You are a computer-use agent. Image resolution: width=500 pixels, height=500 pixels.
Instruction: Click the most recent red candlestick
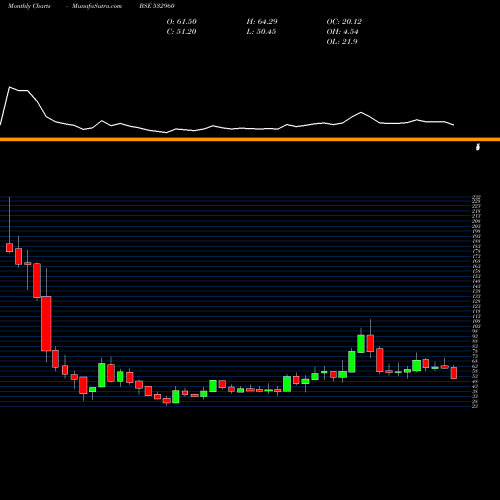pyautogui.click(x=454, y=373)
